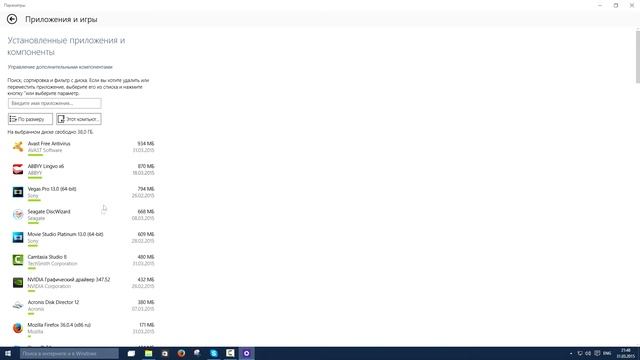
Task: Select the Camtasia Studio 8 entry name
Action: [x=47, y=257]
